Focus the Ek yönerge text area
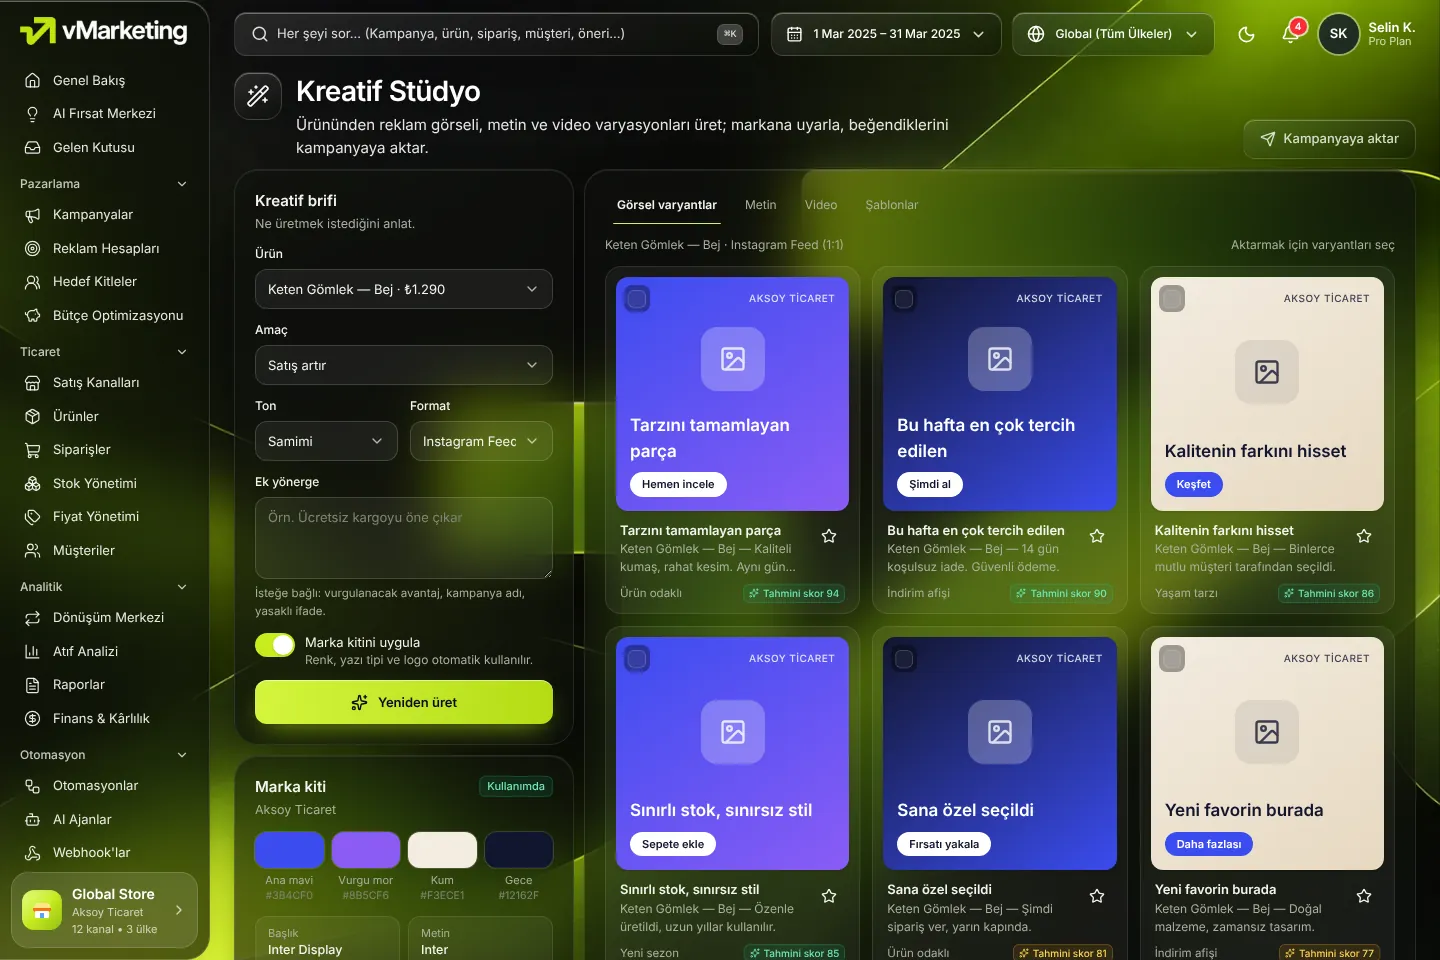Screen dimensions: 1440x960 [x=404, y=538]
